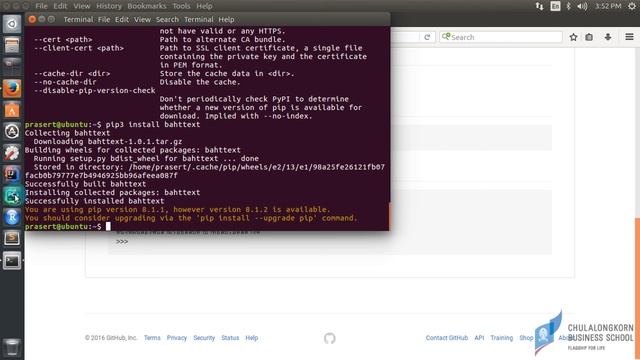This screenshot has width=640, height=360.
Task: Click the '>>>' prompt in Firefox page
Action: [122, 242]
